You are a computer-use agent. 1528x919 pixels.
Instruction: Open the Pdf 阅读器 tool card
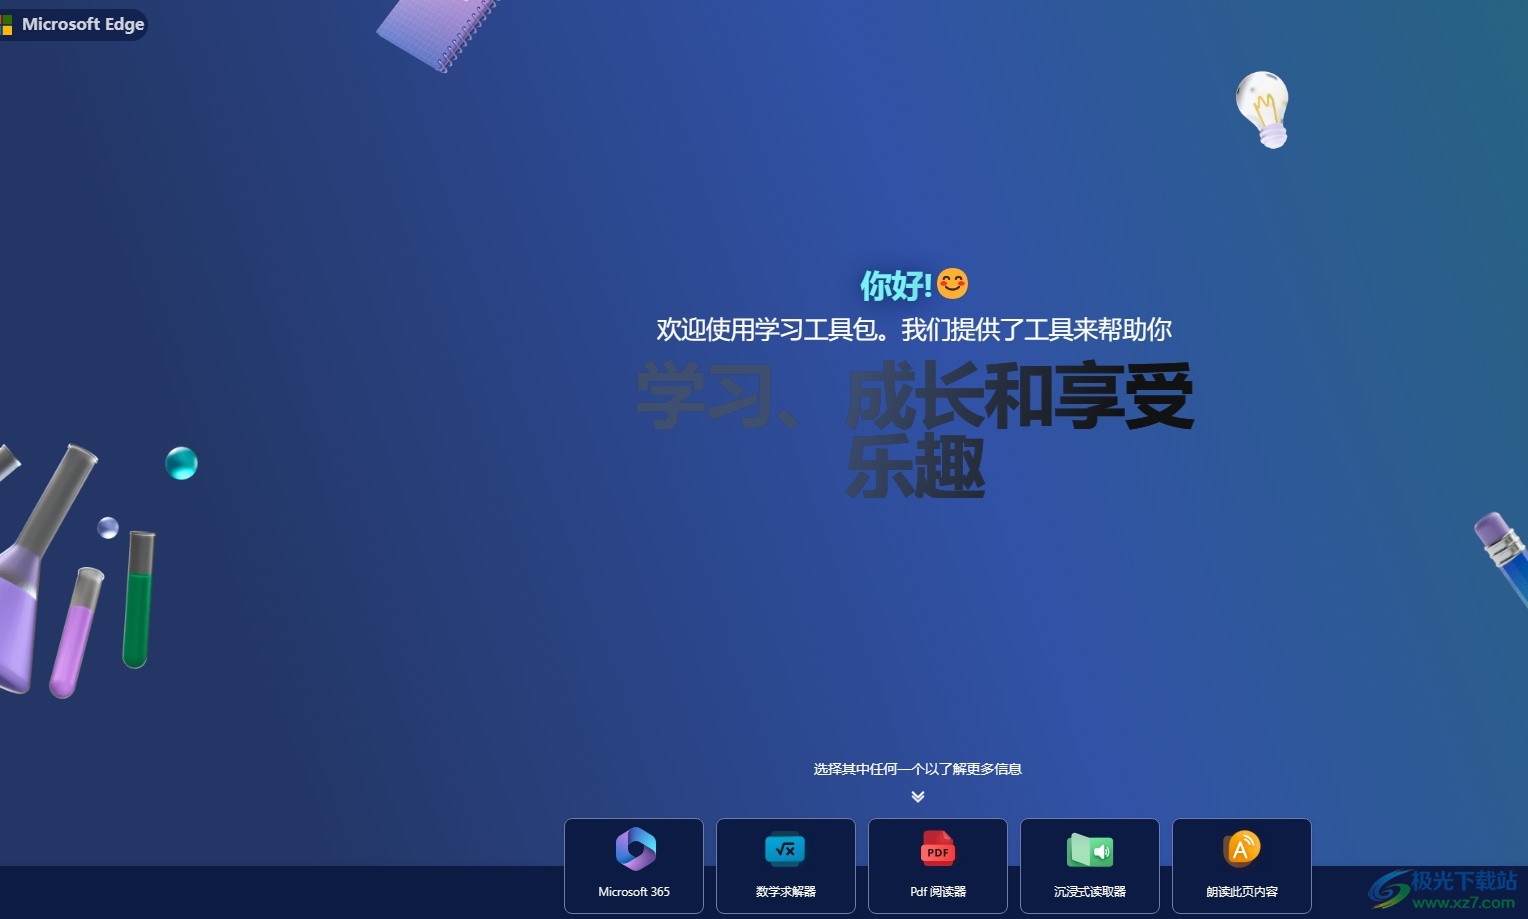point(938,866)
